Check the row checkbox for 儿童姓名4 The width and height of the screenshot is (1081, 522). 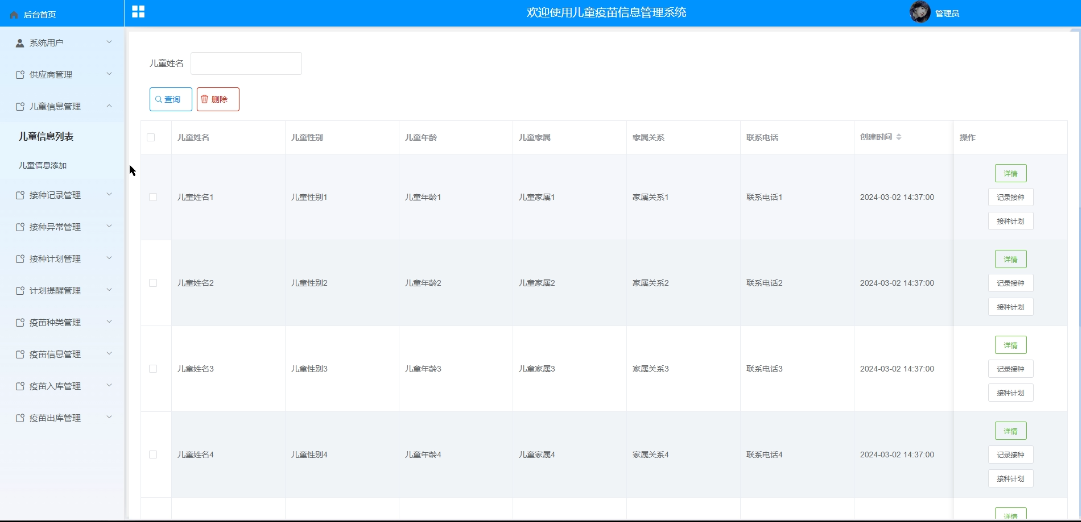[153, 454]
